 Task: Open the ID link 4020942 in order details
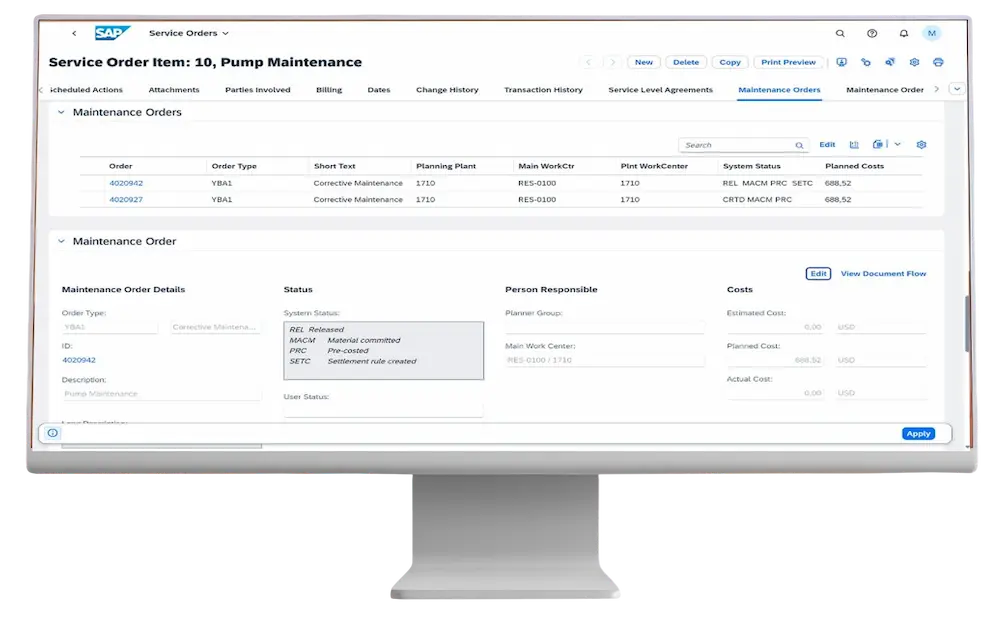click(79, 360)
